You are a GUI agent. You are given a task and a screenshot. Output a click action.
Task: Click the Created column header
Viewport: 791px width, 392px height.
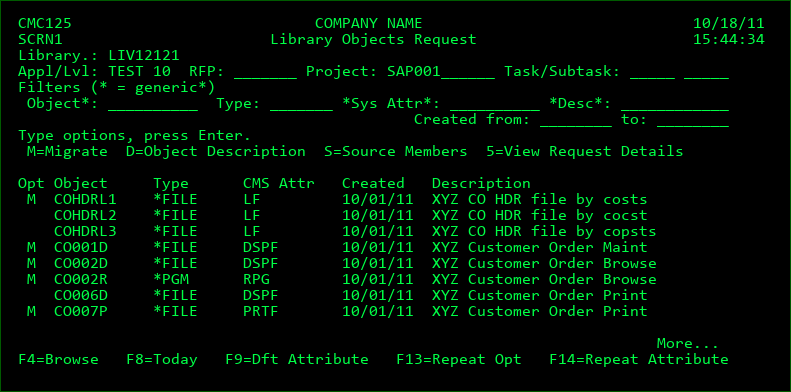coord(373,184)
